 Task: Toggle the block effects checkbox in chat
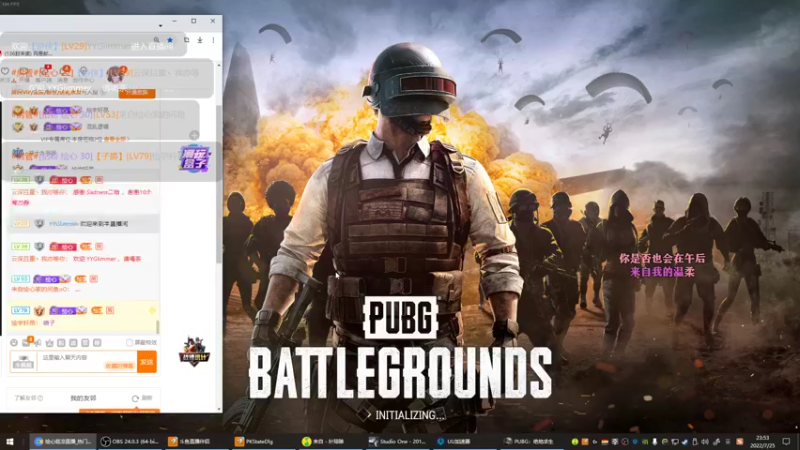pyautogui.click(x=130, y=343)
